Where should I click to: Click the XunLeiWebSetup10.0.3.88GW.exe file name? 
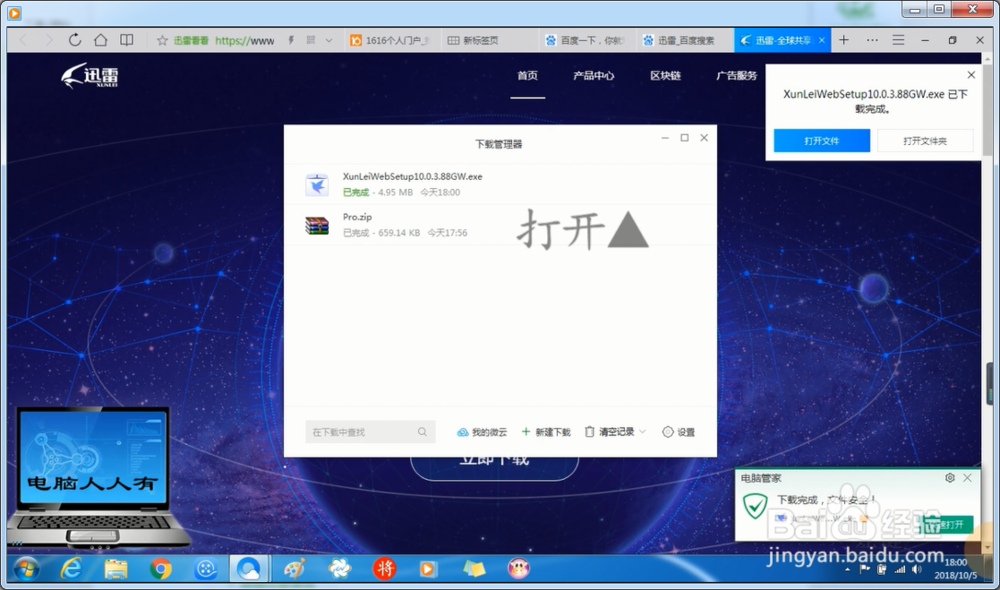(x=412, y=176)
